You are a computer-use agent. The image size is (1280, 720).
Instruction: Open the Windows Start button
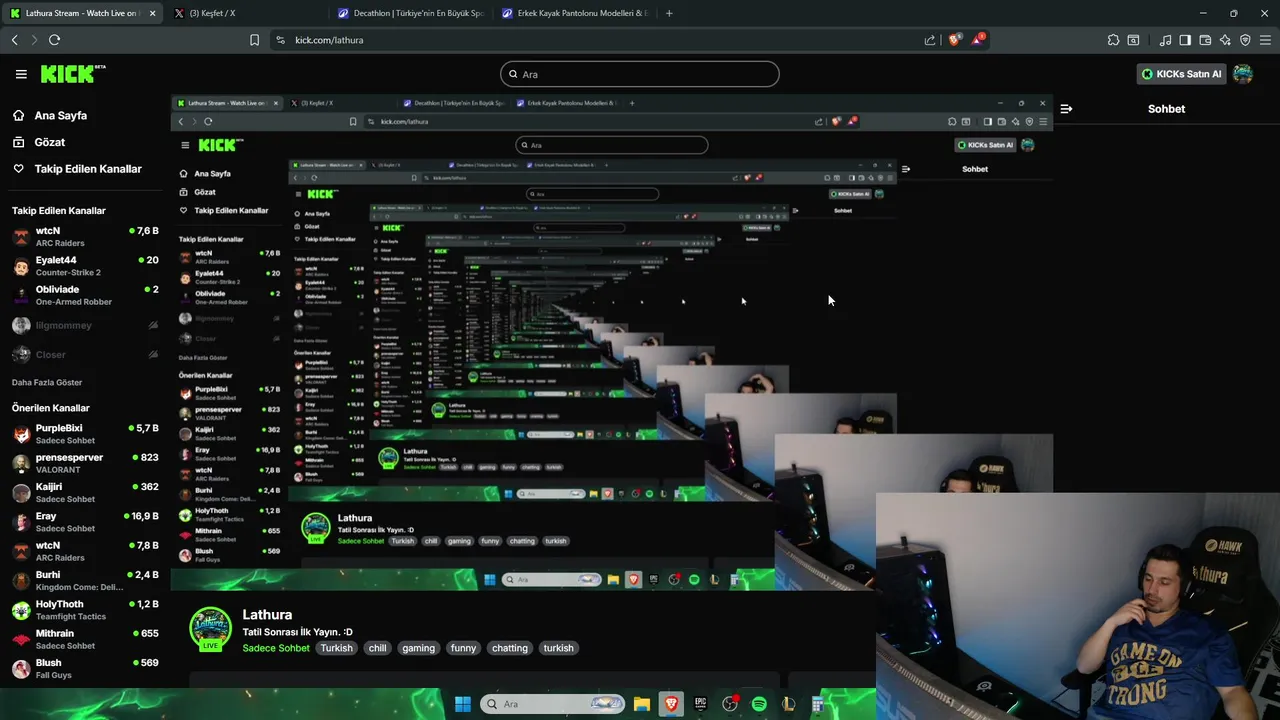pos(463,704)
